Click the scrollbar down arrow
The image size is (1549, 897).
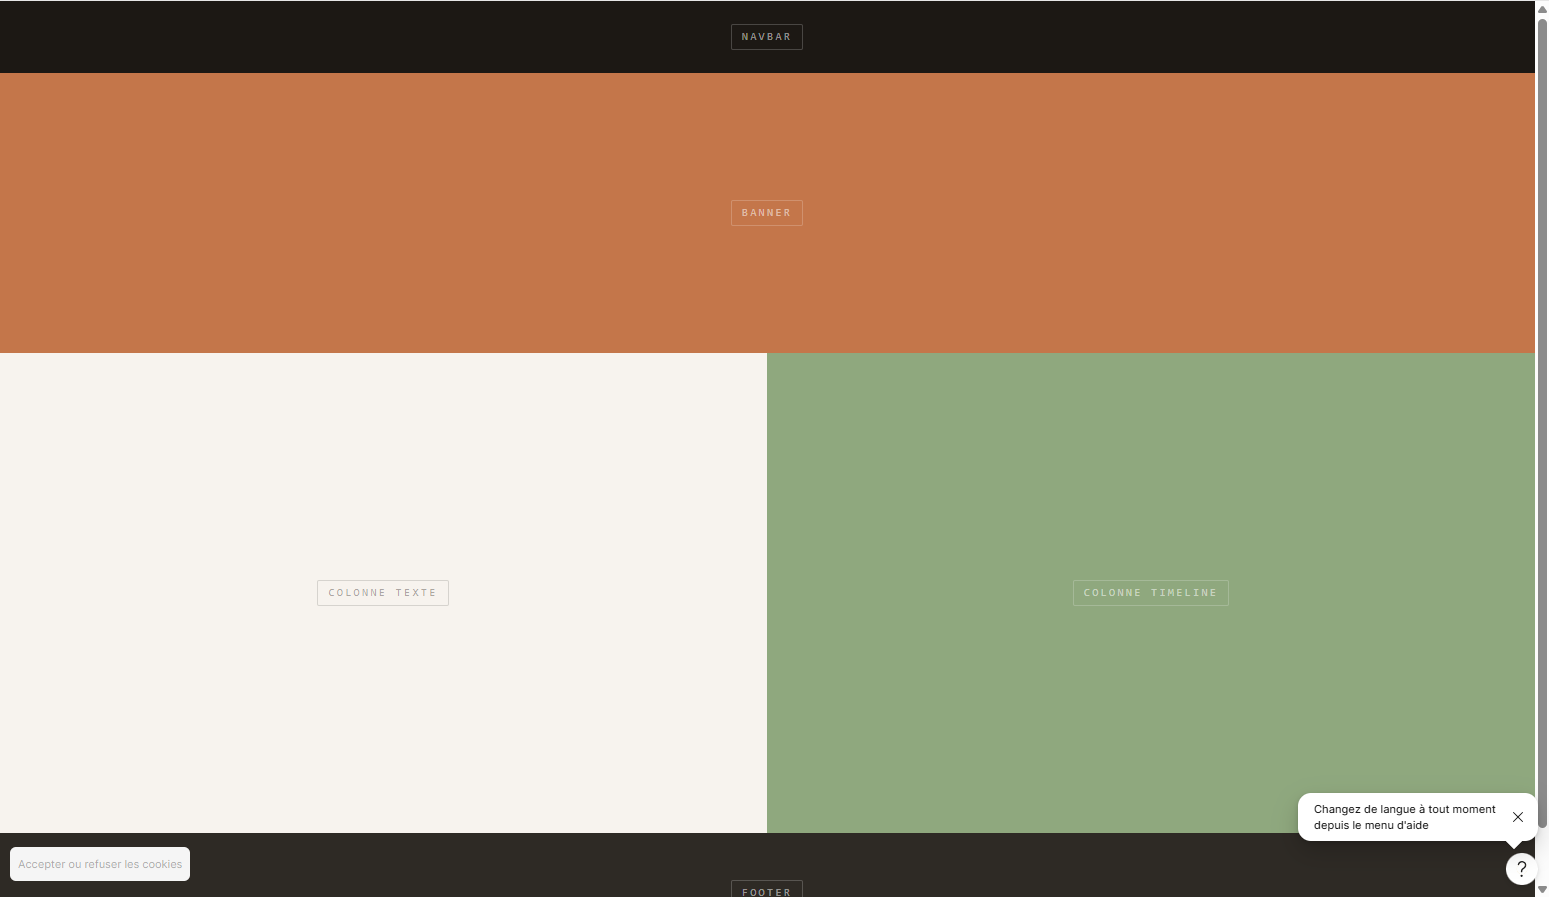point(1542,889)
